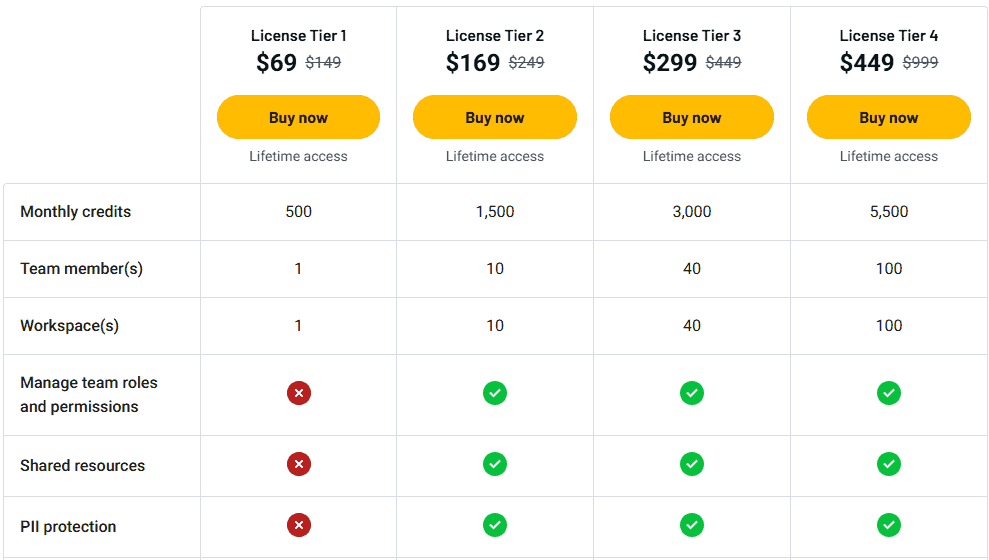Viewport: 989px width, 560px height.
Task: Click green check for Tier 3 team roles
Action: tap(692, 393)
